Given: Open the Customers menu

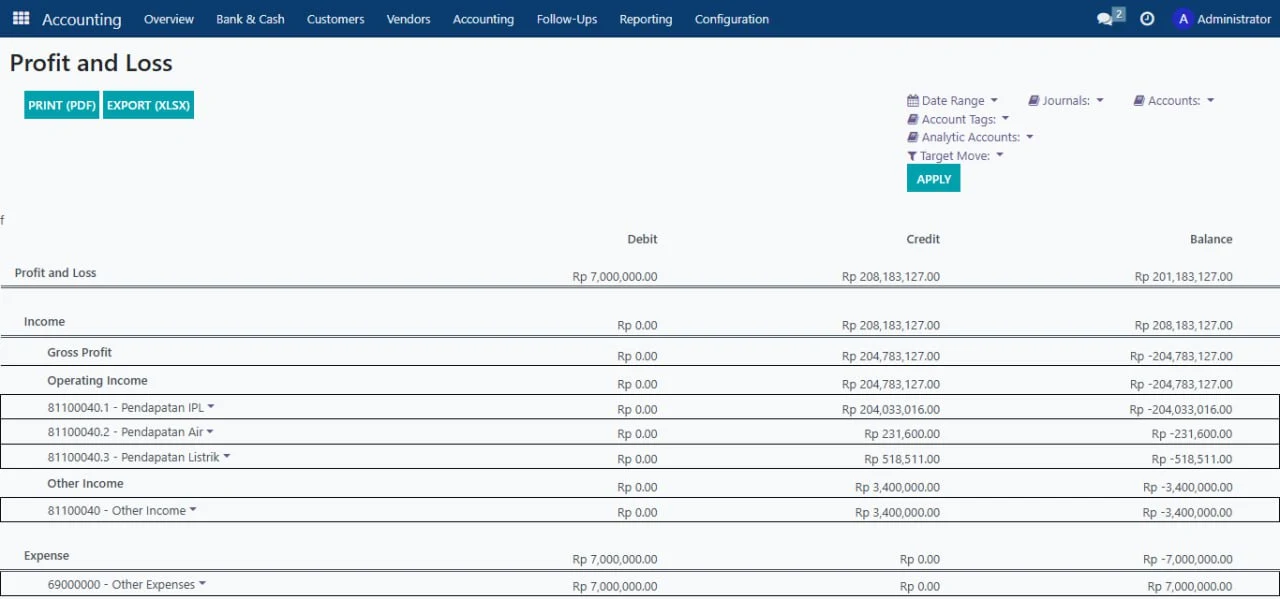Looking at the screenshot, I should pos(336,19).
